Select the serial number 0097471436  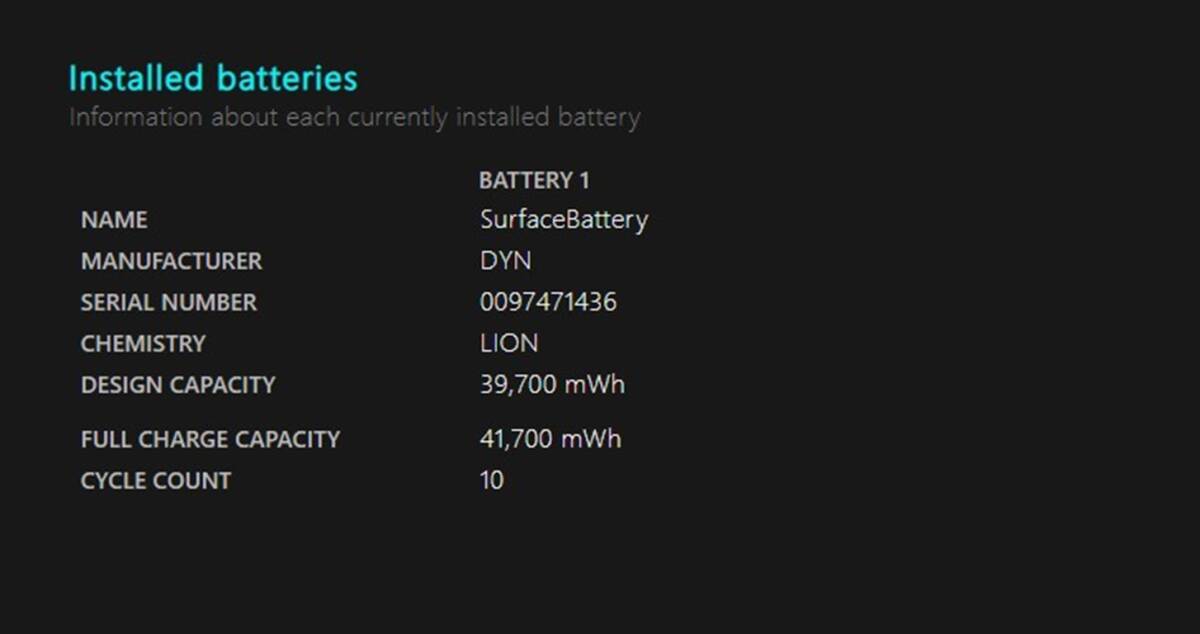click(548, 302)
